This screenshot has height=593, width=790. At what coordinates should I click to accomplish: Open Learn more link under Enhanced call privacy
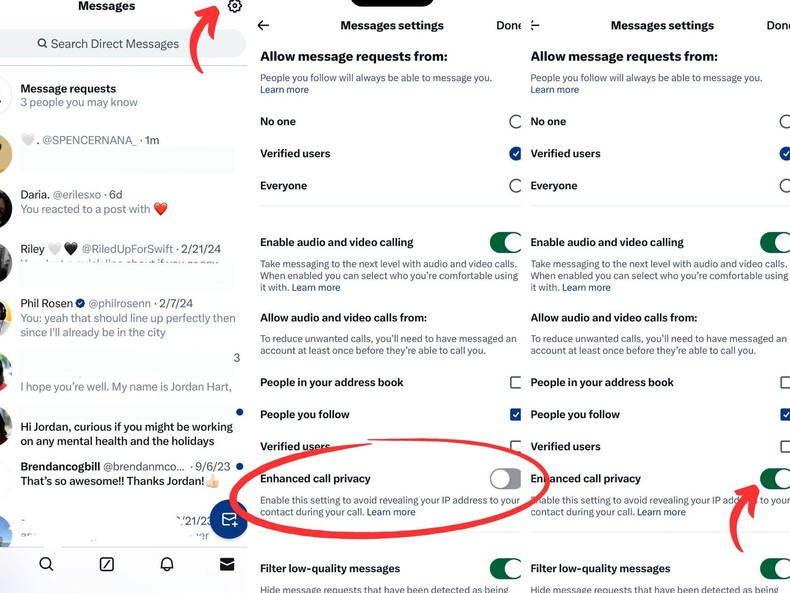tap(391, 512)
